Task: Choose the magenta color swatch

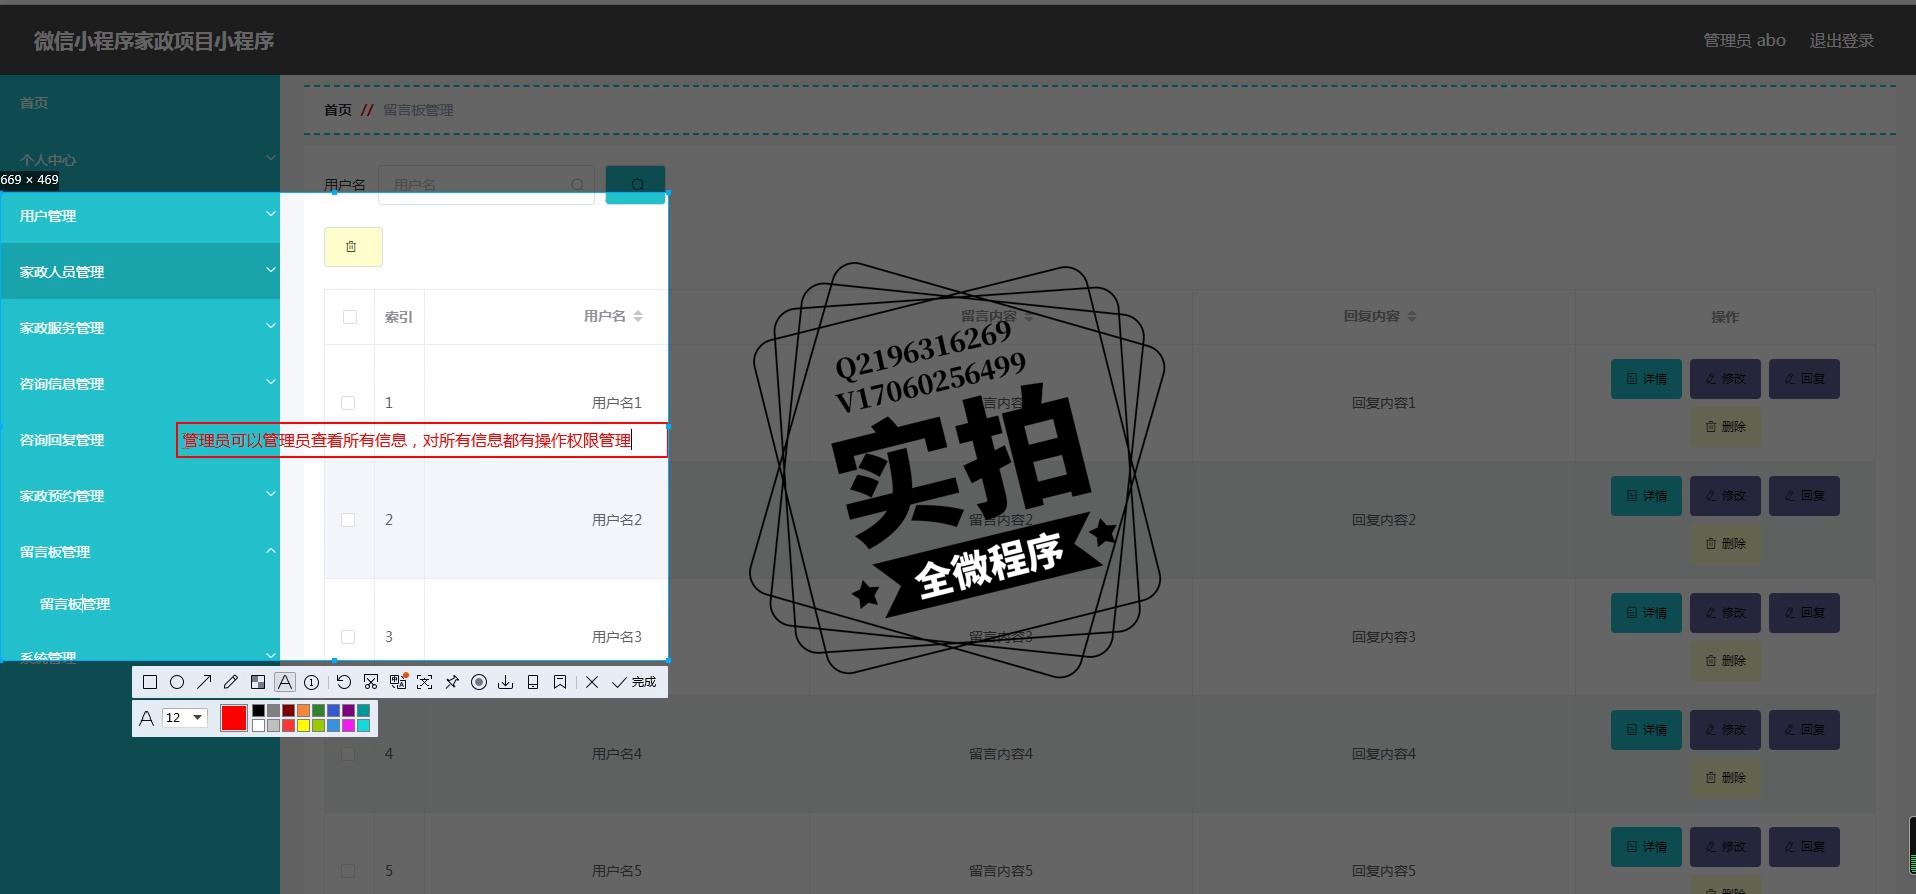Action: (348, 725)
